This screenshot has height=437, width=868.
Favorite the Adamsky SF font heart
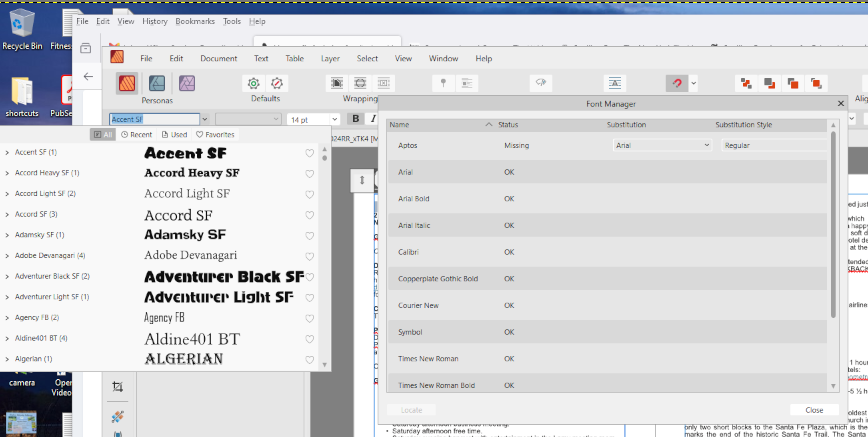[x=309, y=236]
